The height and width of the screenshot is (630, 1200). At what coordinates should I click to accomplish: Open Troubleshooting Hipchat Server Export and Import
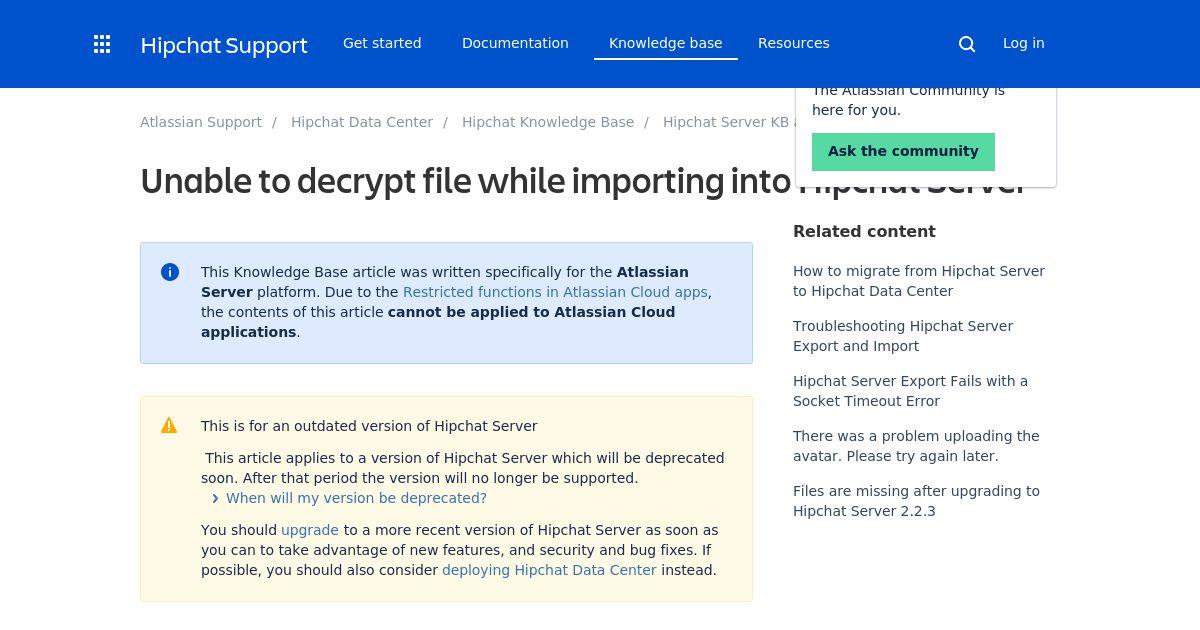coord(903,336)
